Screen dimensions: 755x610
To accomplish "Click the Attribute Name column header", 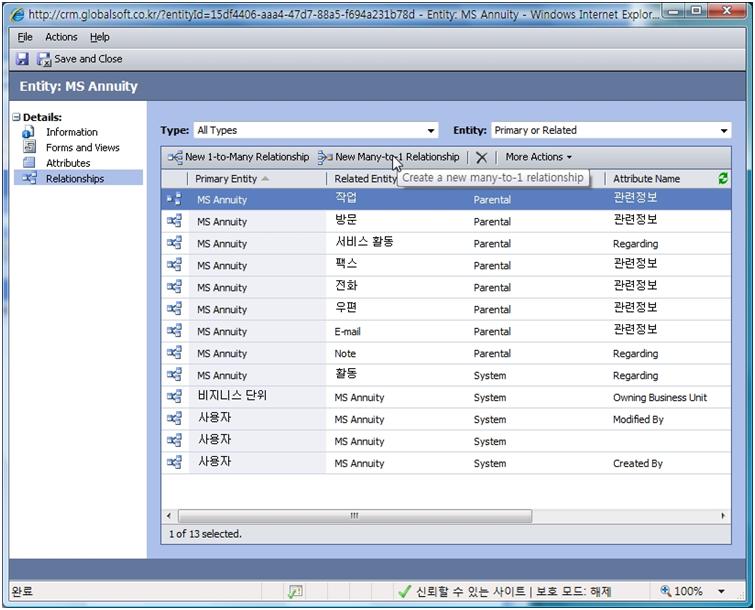I will click(x=647, y=179).
